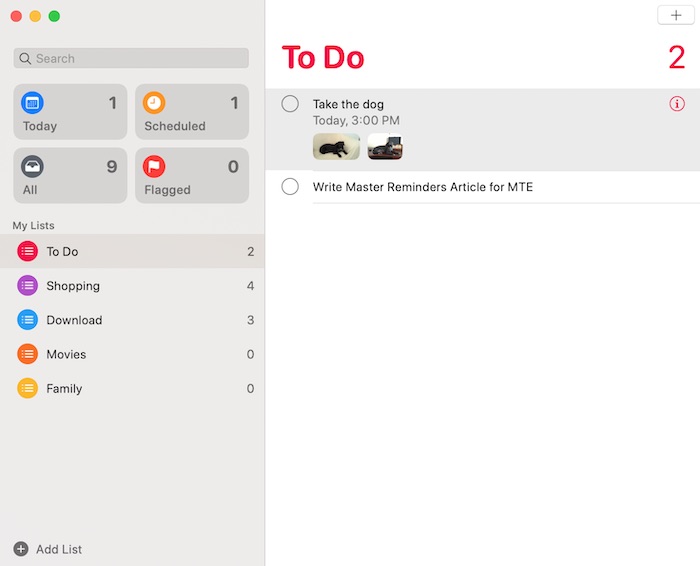The height and width of the screenshot is (566, 700).
Task: Open the Today smart list card
Action: click(x=70, y=112)
